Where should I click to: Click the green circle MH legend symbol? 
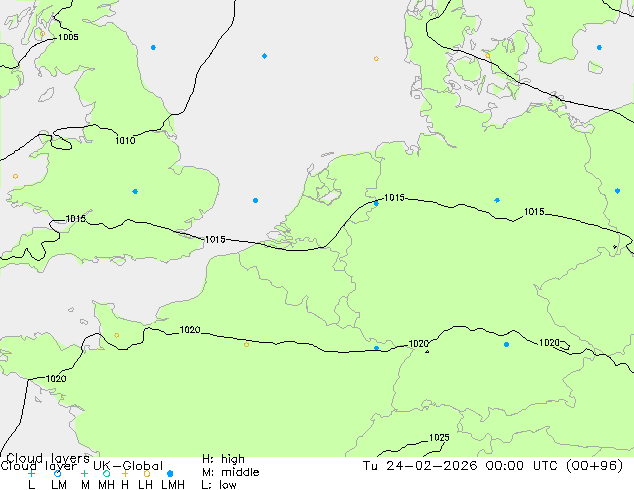pyautogui.click(x=106, y=473)
